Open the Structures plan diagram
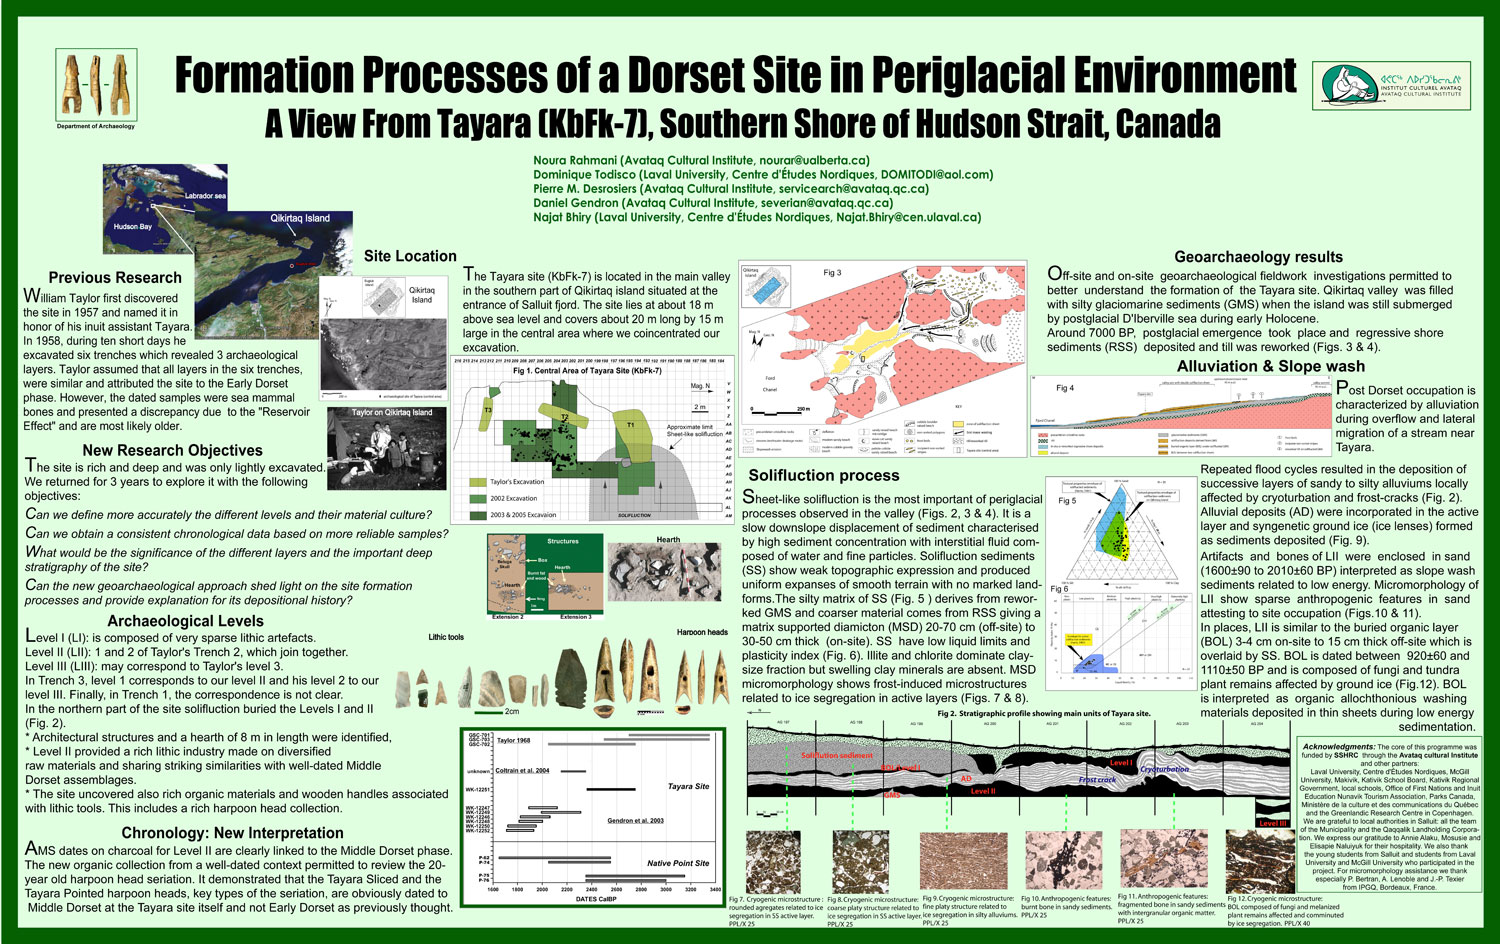This screenshot has width=1500, height=944. click(544, 577)
